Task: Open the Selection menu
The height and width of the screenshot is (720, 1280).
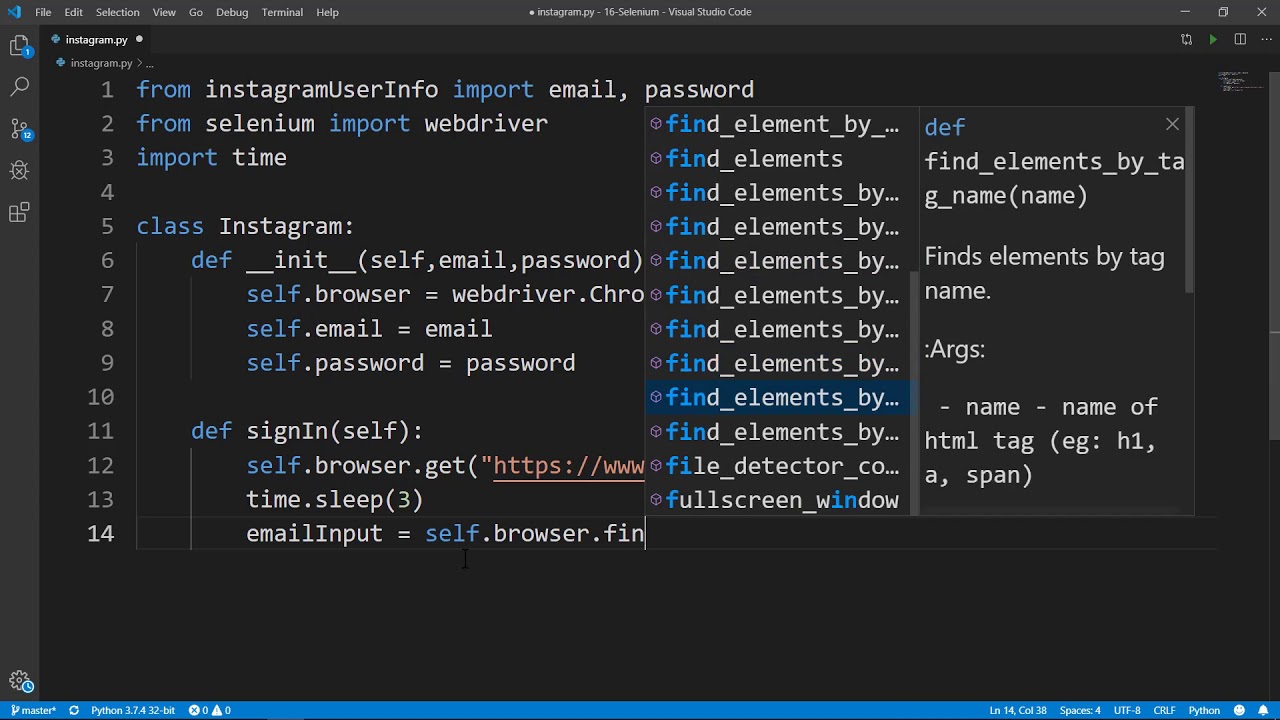Action: tap(118, 12)
